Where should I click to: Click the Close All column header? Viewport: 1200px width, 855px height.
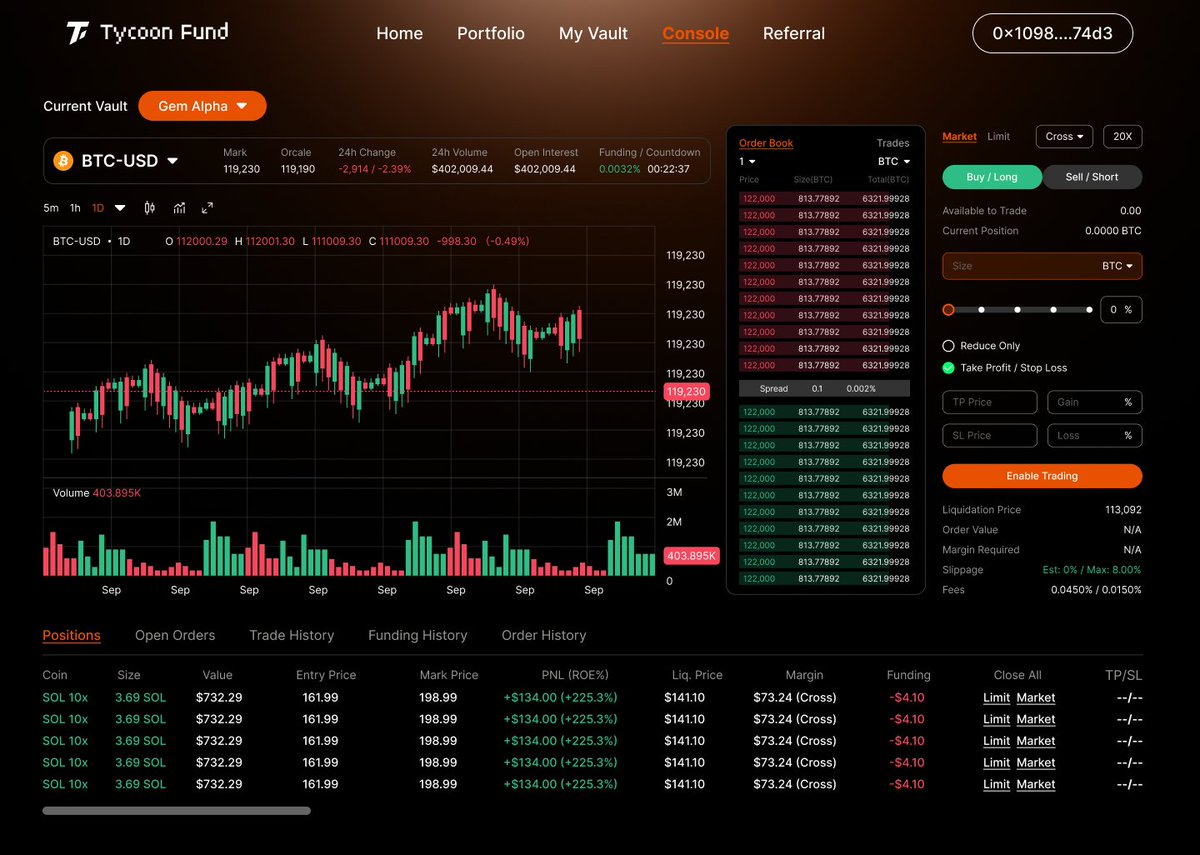(x=1018, y=675)
